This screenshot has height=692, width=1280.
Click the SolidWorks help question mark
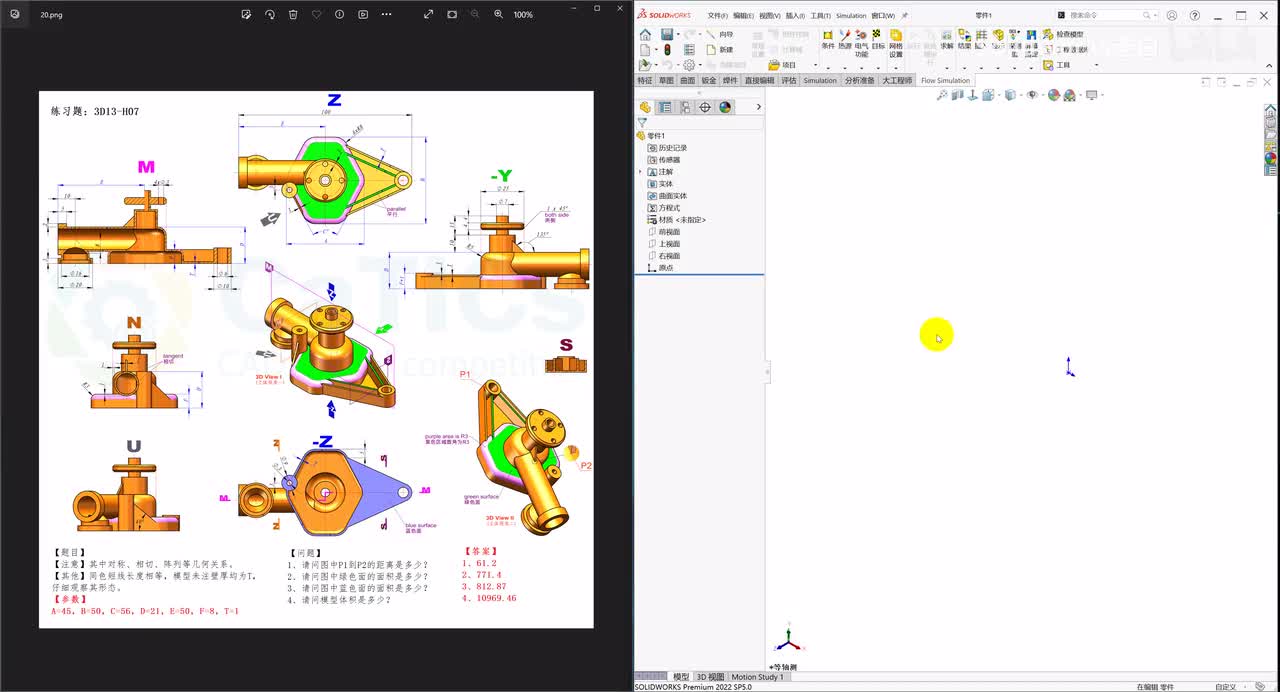[1195, 16]
